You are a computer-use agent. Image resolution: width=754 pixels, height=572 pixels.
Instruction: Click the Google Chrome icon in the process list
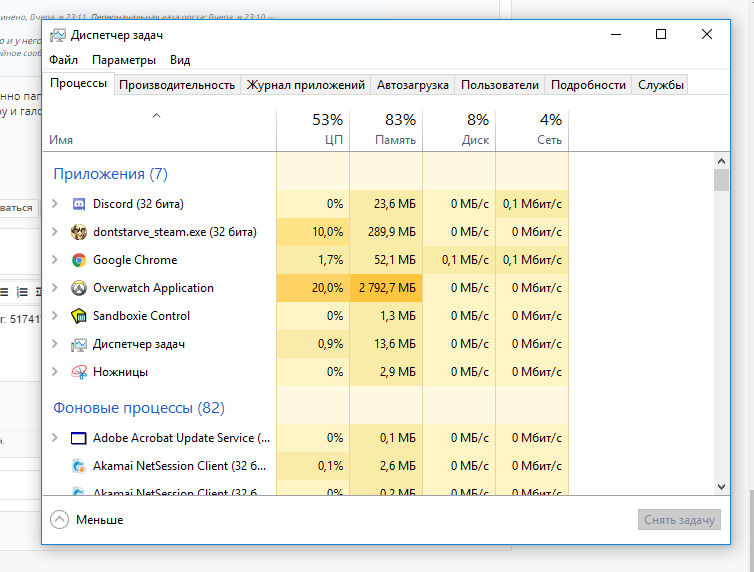pos(79,260)
